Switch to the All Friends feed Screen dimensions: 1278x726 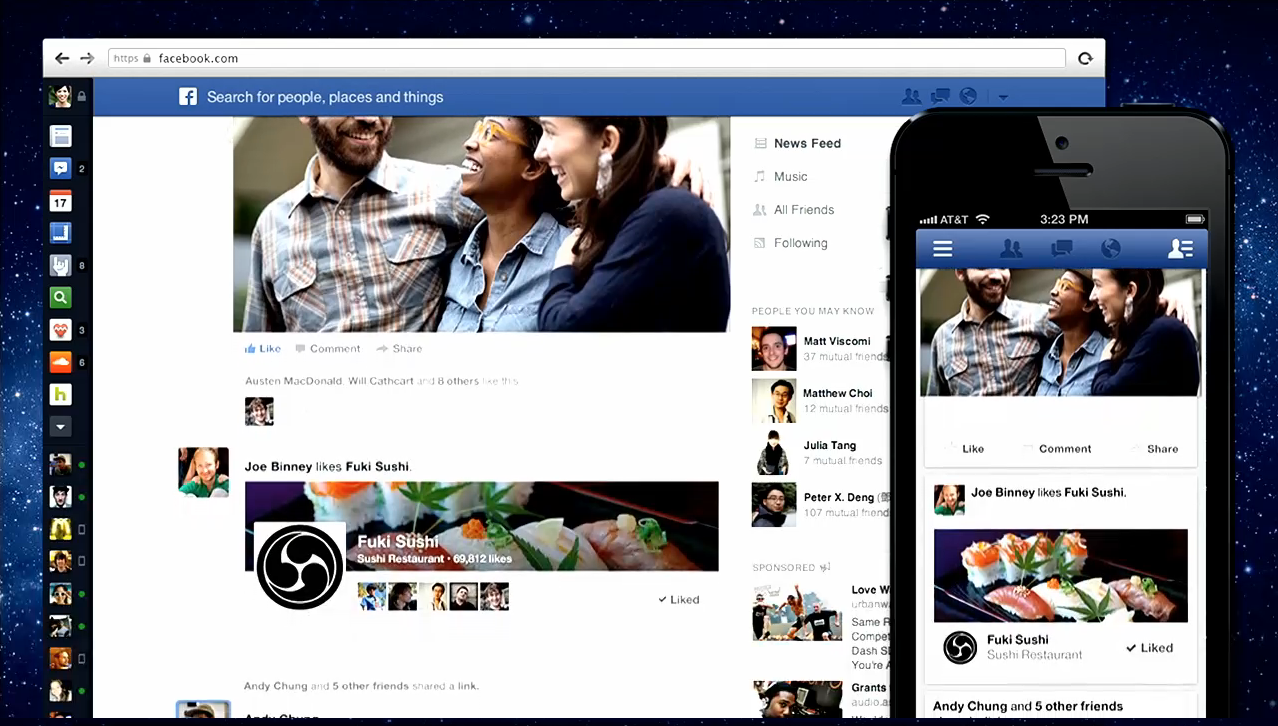click(803, 210)
